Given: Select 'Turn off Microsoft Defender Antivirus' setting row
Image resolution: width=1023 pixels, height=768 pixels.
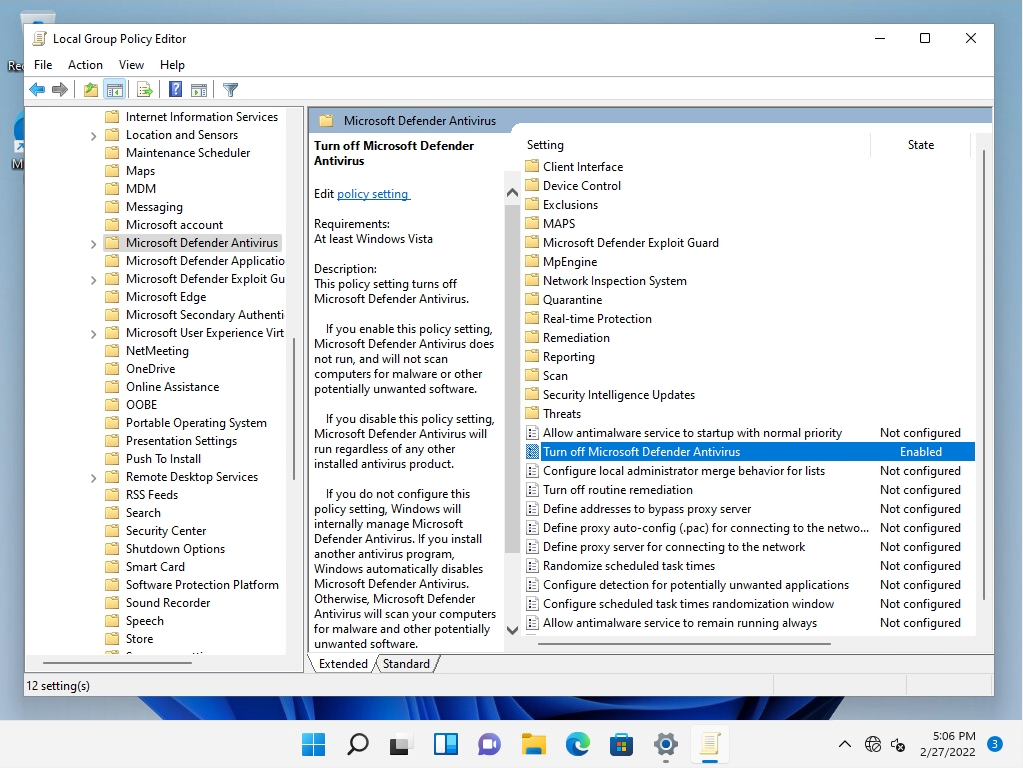Looking at the screenshot, I should [749, 452].
